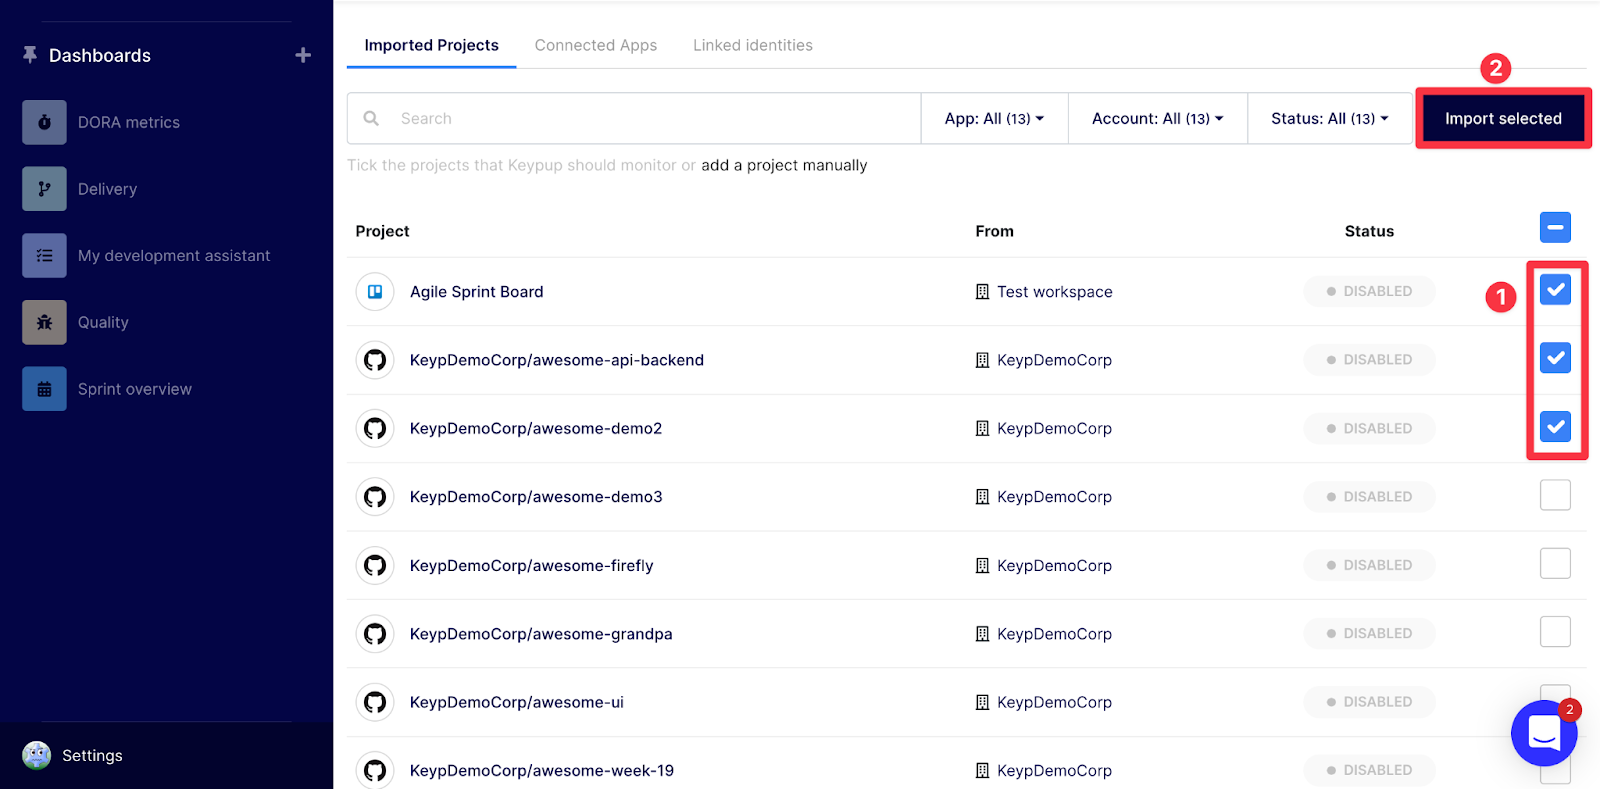Switch to the Connected Apps tab

click(x=595, y=45)
